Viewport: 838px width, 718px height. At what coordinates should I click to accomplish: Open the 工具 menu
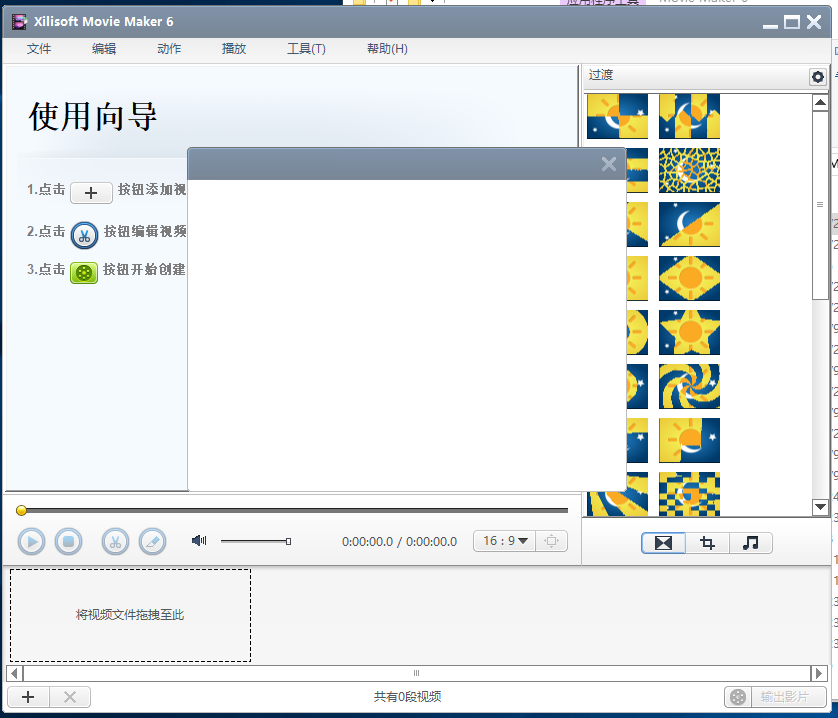[x=305, y=48]
